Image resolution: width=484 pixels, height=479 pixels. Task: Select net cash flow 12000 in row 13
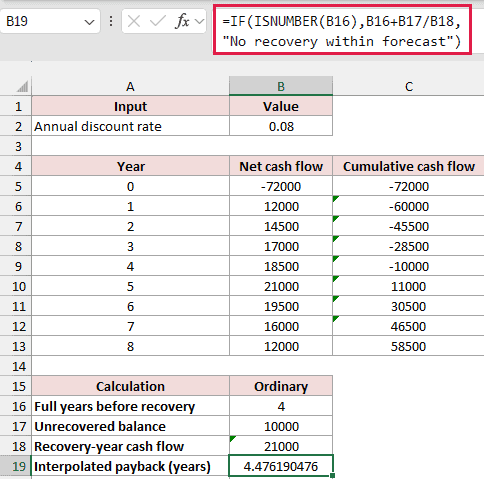point(281,346)
